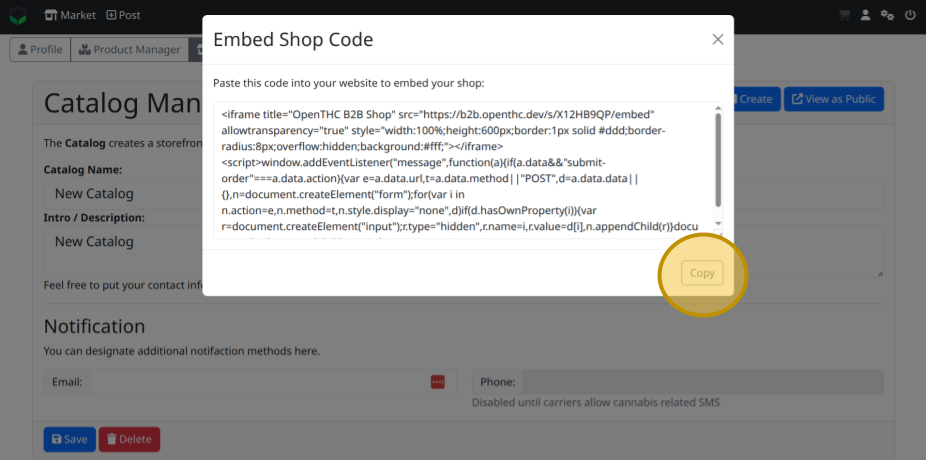The height and width of the screenshot is (460, 926).
Task: Delete the catalog
Action: tap(129, 439)
